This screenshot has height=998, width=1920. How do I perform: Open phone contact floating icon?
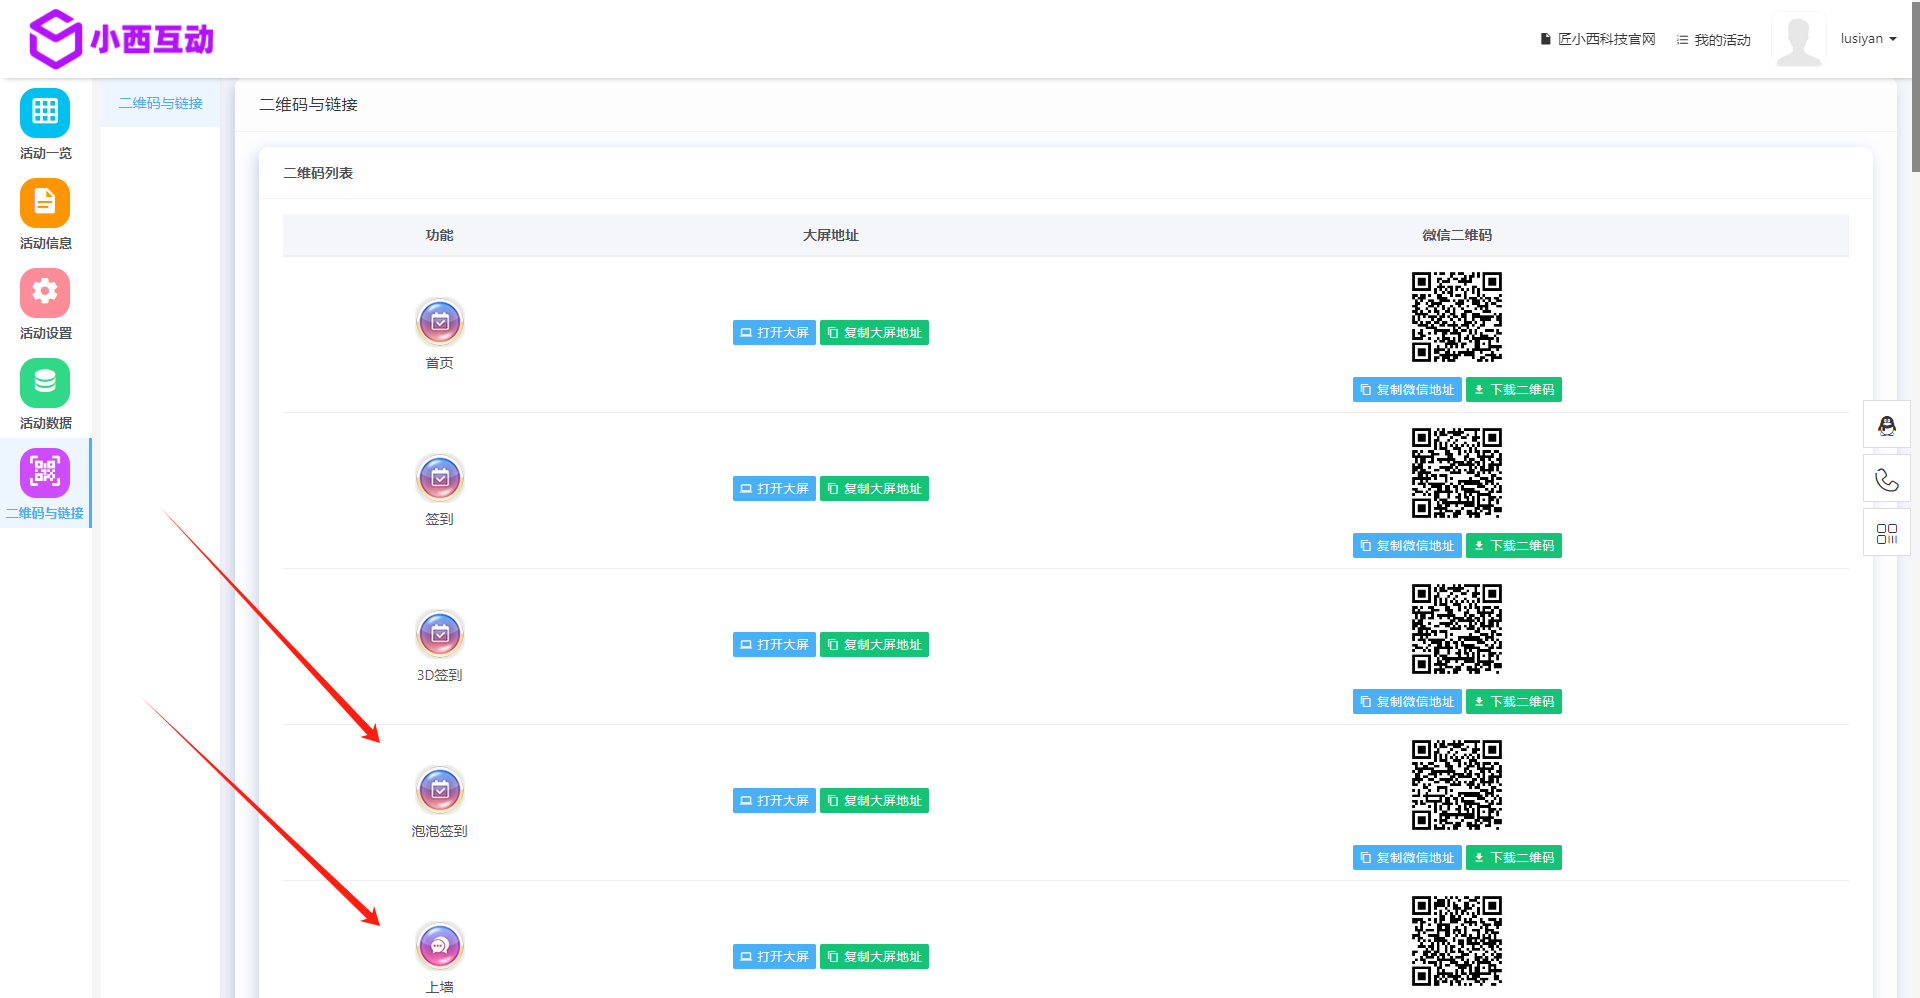coord(1887,479)
